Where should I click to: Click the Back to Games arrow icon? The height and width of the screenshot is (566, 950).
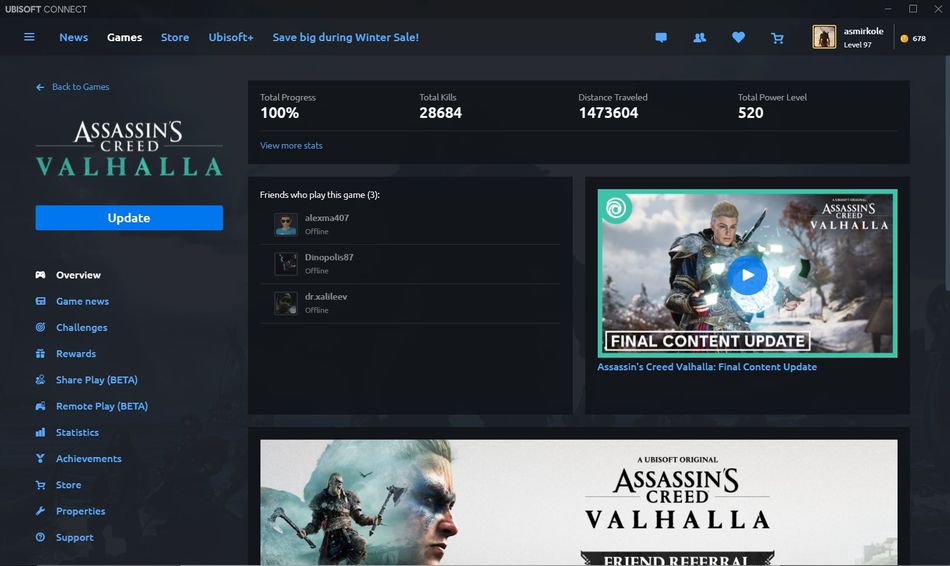click(x=40, y=87)
